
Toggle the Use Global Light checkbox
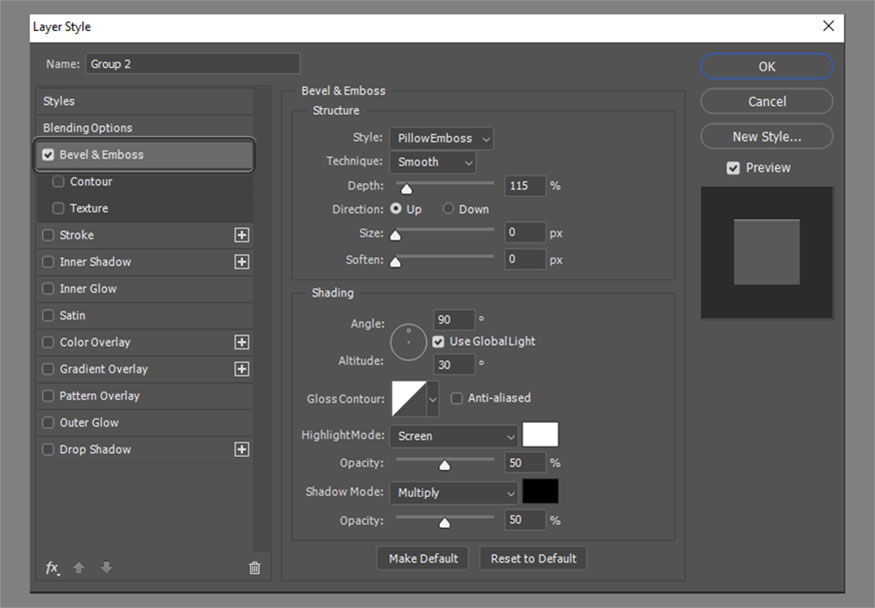pos(438,341)
